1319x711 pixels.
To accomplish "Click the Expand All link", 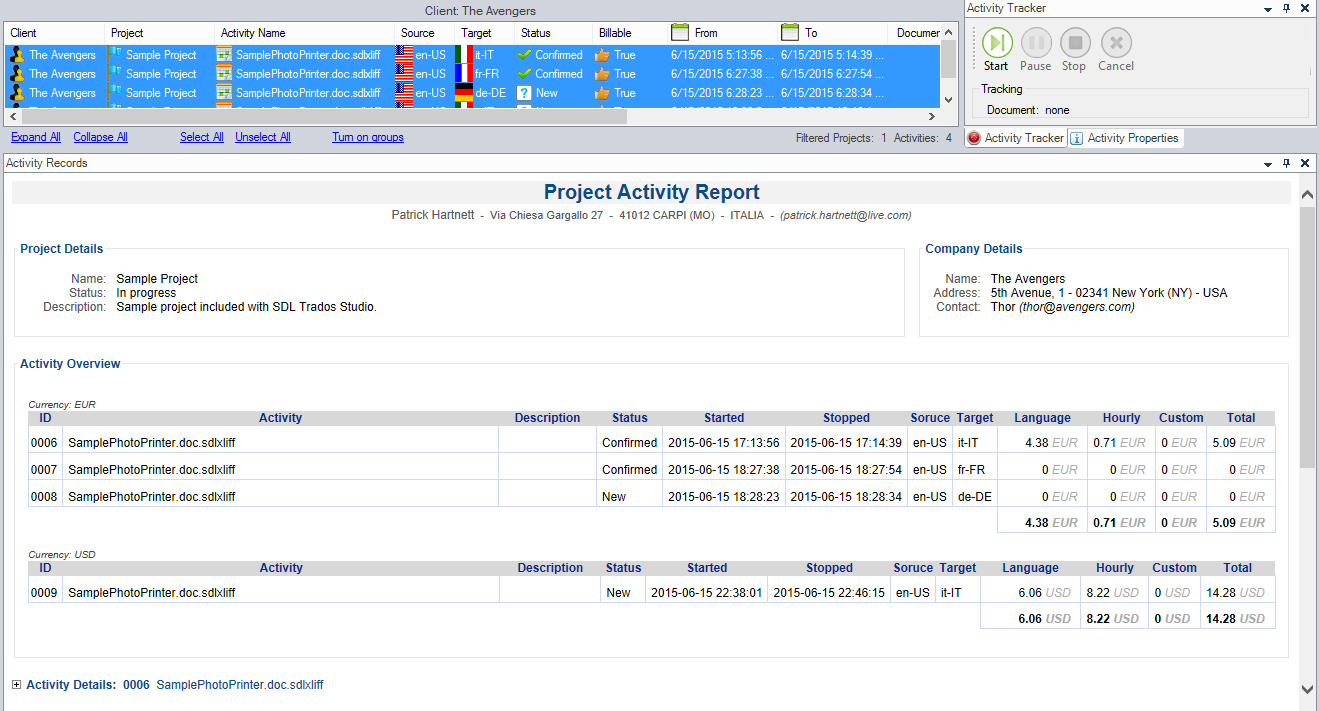I will pyautogui.click(x=36, y=137).
